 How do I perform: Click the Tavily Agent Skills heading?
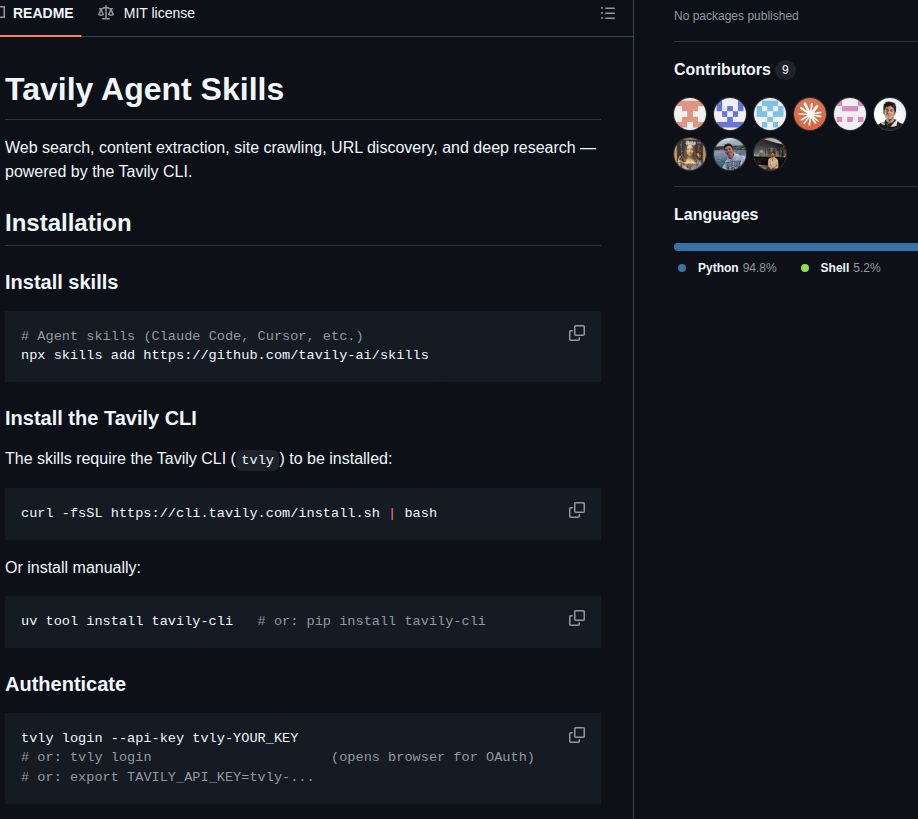[145, 90]
